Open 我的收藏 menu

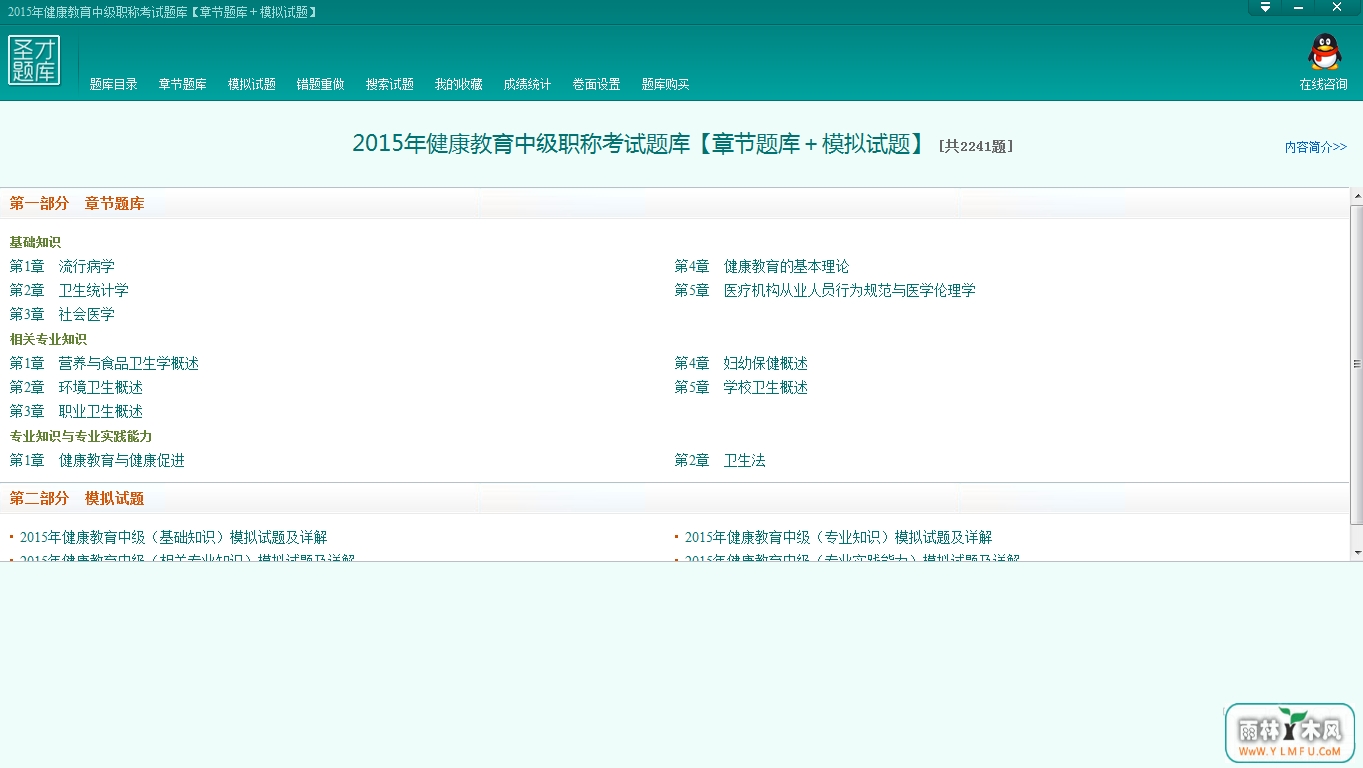tap(459, 84)
